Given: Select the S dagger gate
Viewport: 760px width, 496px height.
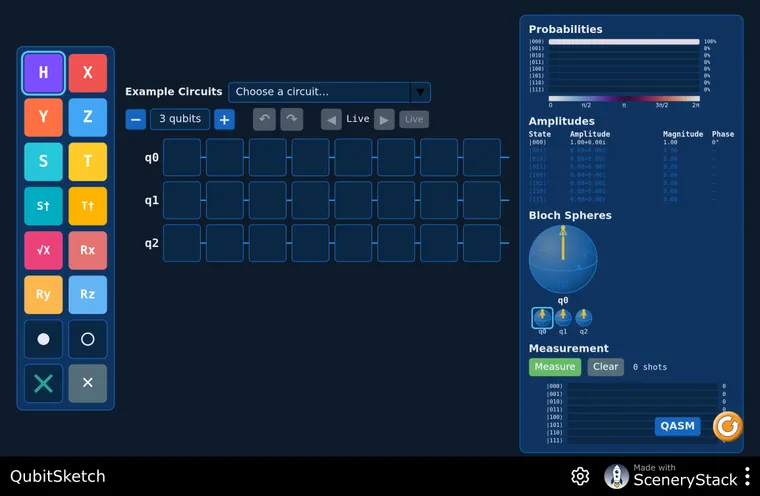Looking at the screenshot, I should tap(43, 206).
